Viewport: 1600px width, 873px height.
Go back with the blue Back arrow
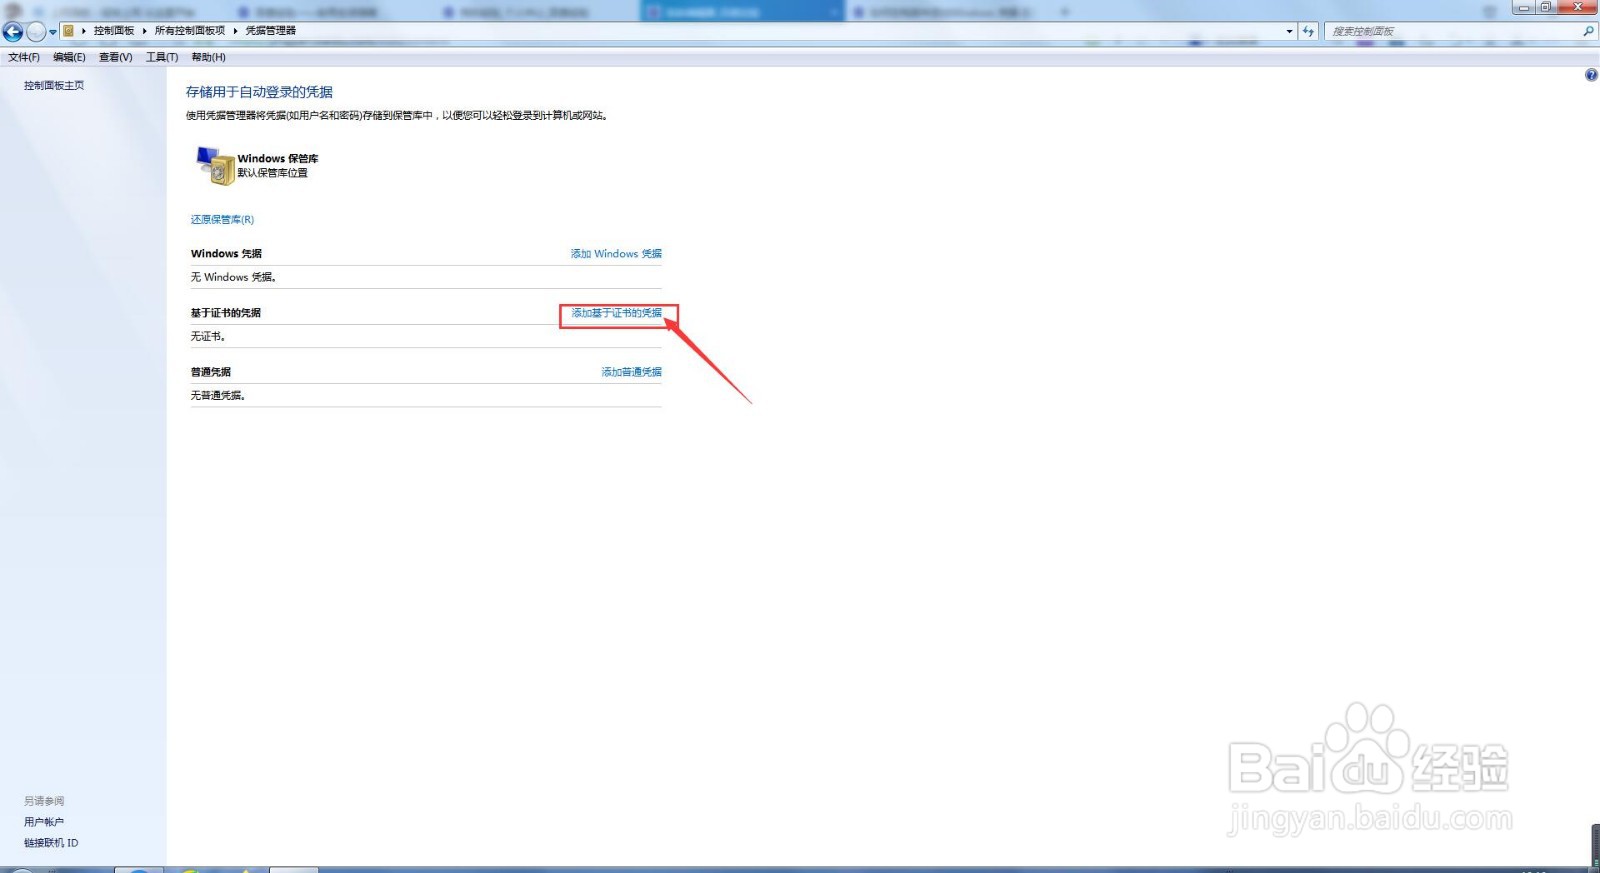(x=13, y=31)
